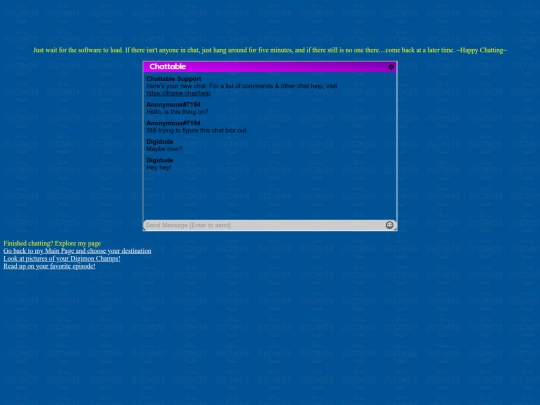Open the Chattable settings gear icon

click(391, 67)
